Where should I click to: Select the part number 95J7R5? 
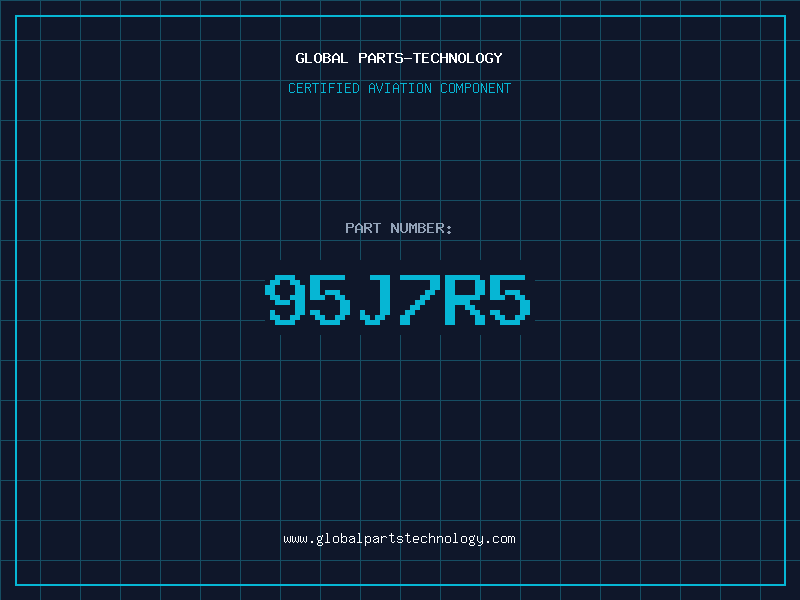[x=398, y=299]
